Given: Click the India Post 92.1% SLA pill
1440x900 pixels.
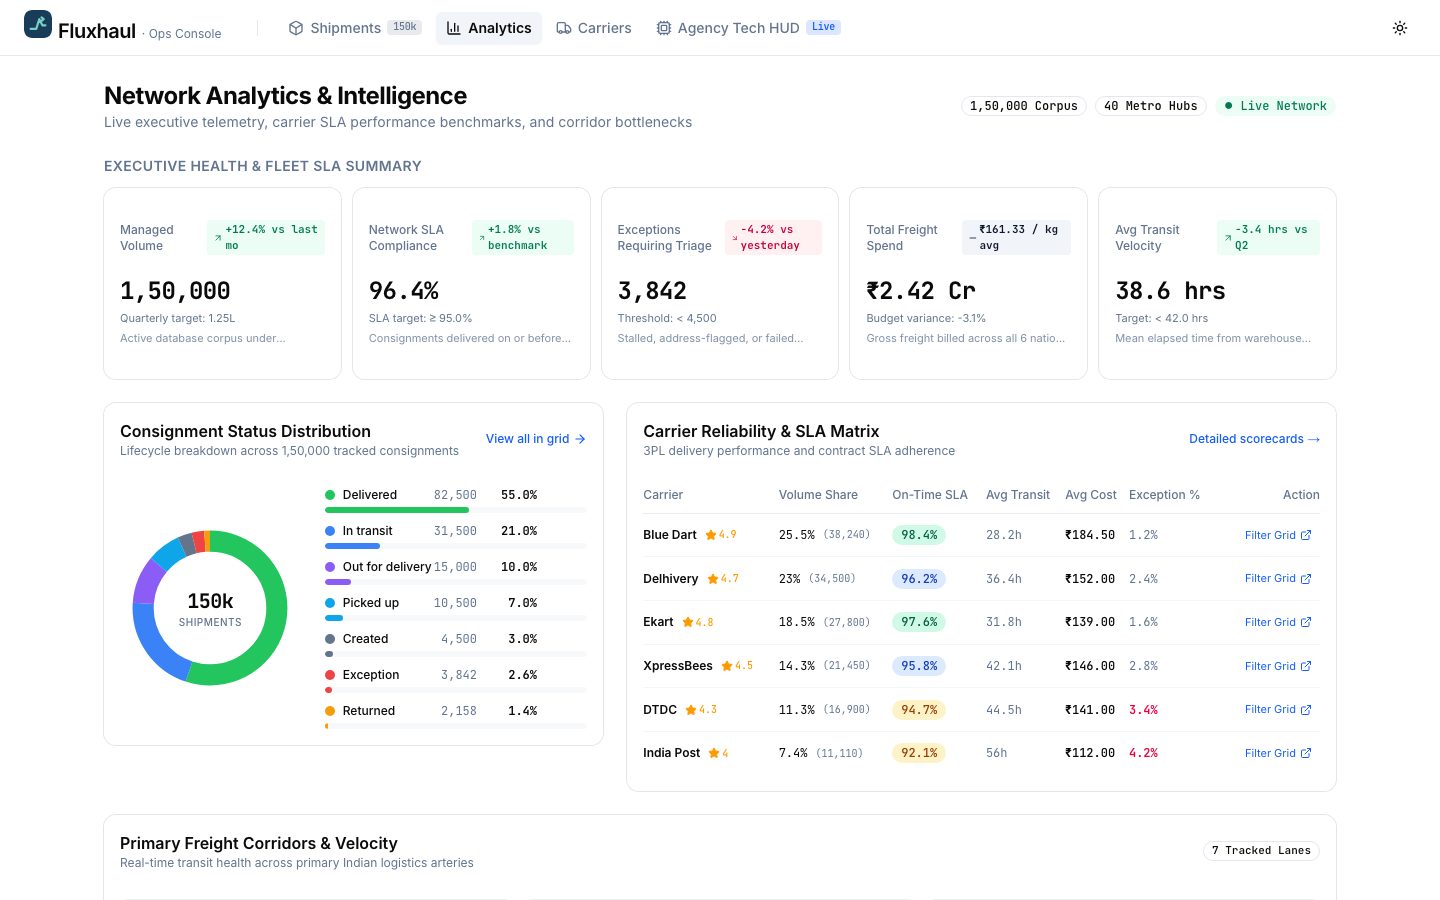Looking at the screenshot, I should (919, 753).
